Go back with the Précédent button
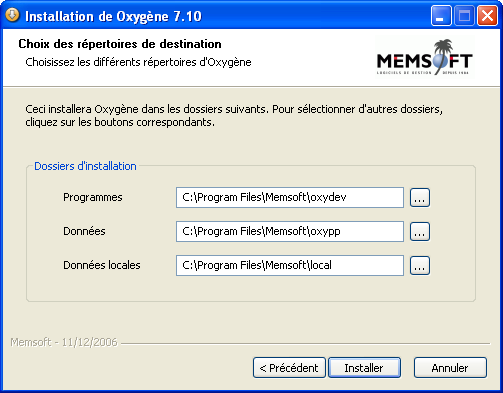The height and width of the screenshot is (393, 503). (289, 368)
